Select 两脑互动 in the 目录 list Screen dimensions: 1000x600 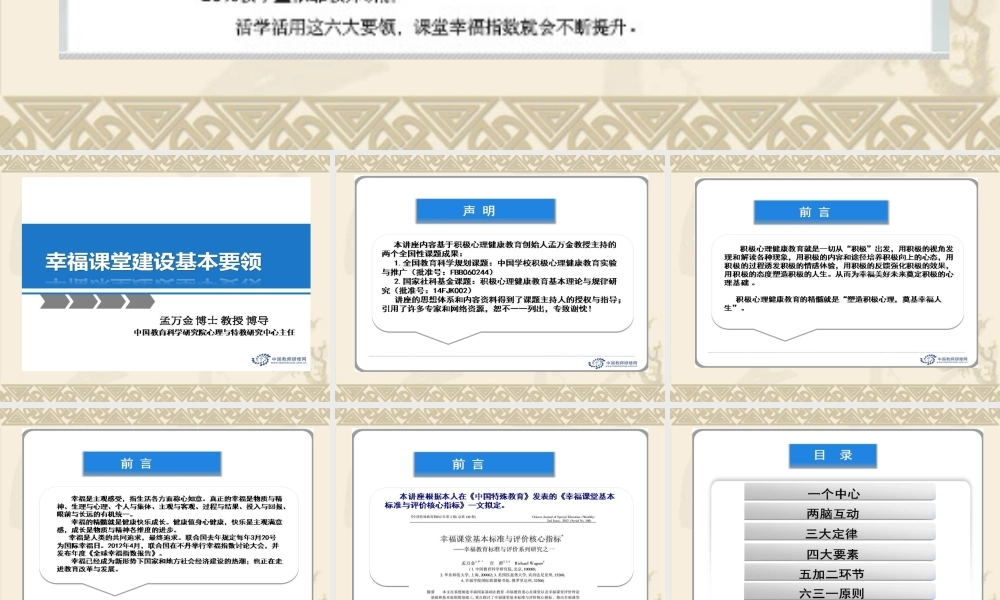[x=839, y=513]
